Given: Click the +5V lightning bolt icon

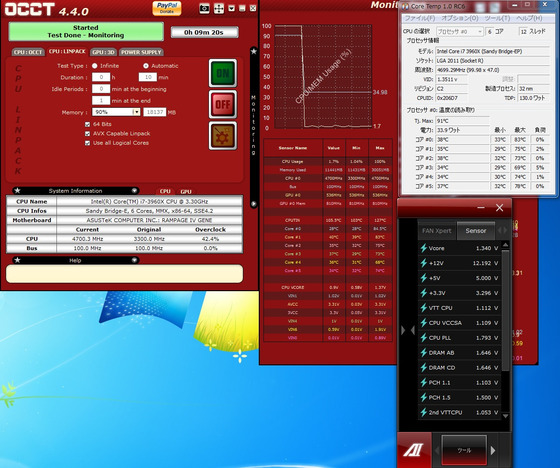Looking at the screenshot, I should [x=424, y=278].
